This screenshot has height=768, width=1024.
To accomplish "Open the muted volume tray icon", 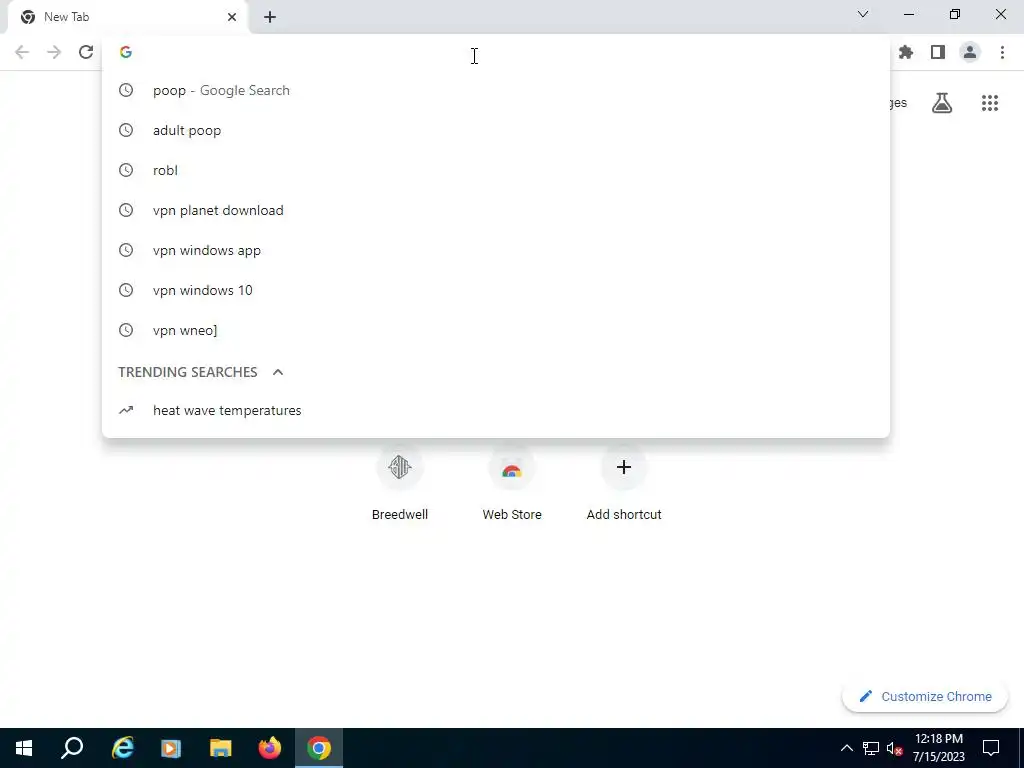I will click(x=894, y=748).
